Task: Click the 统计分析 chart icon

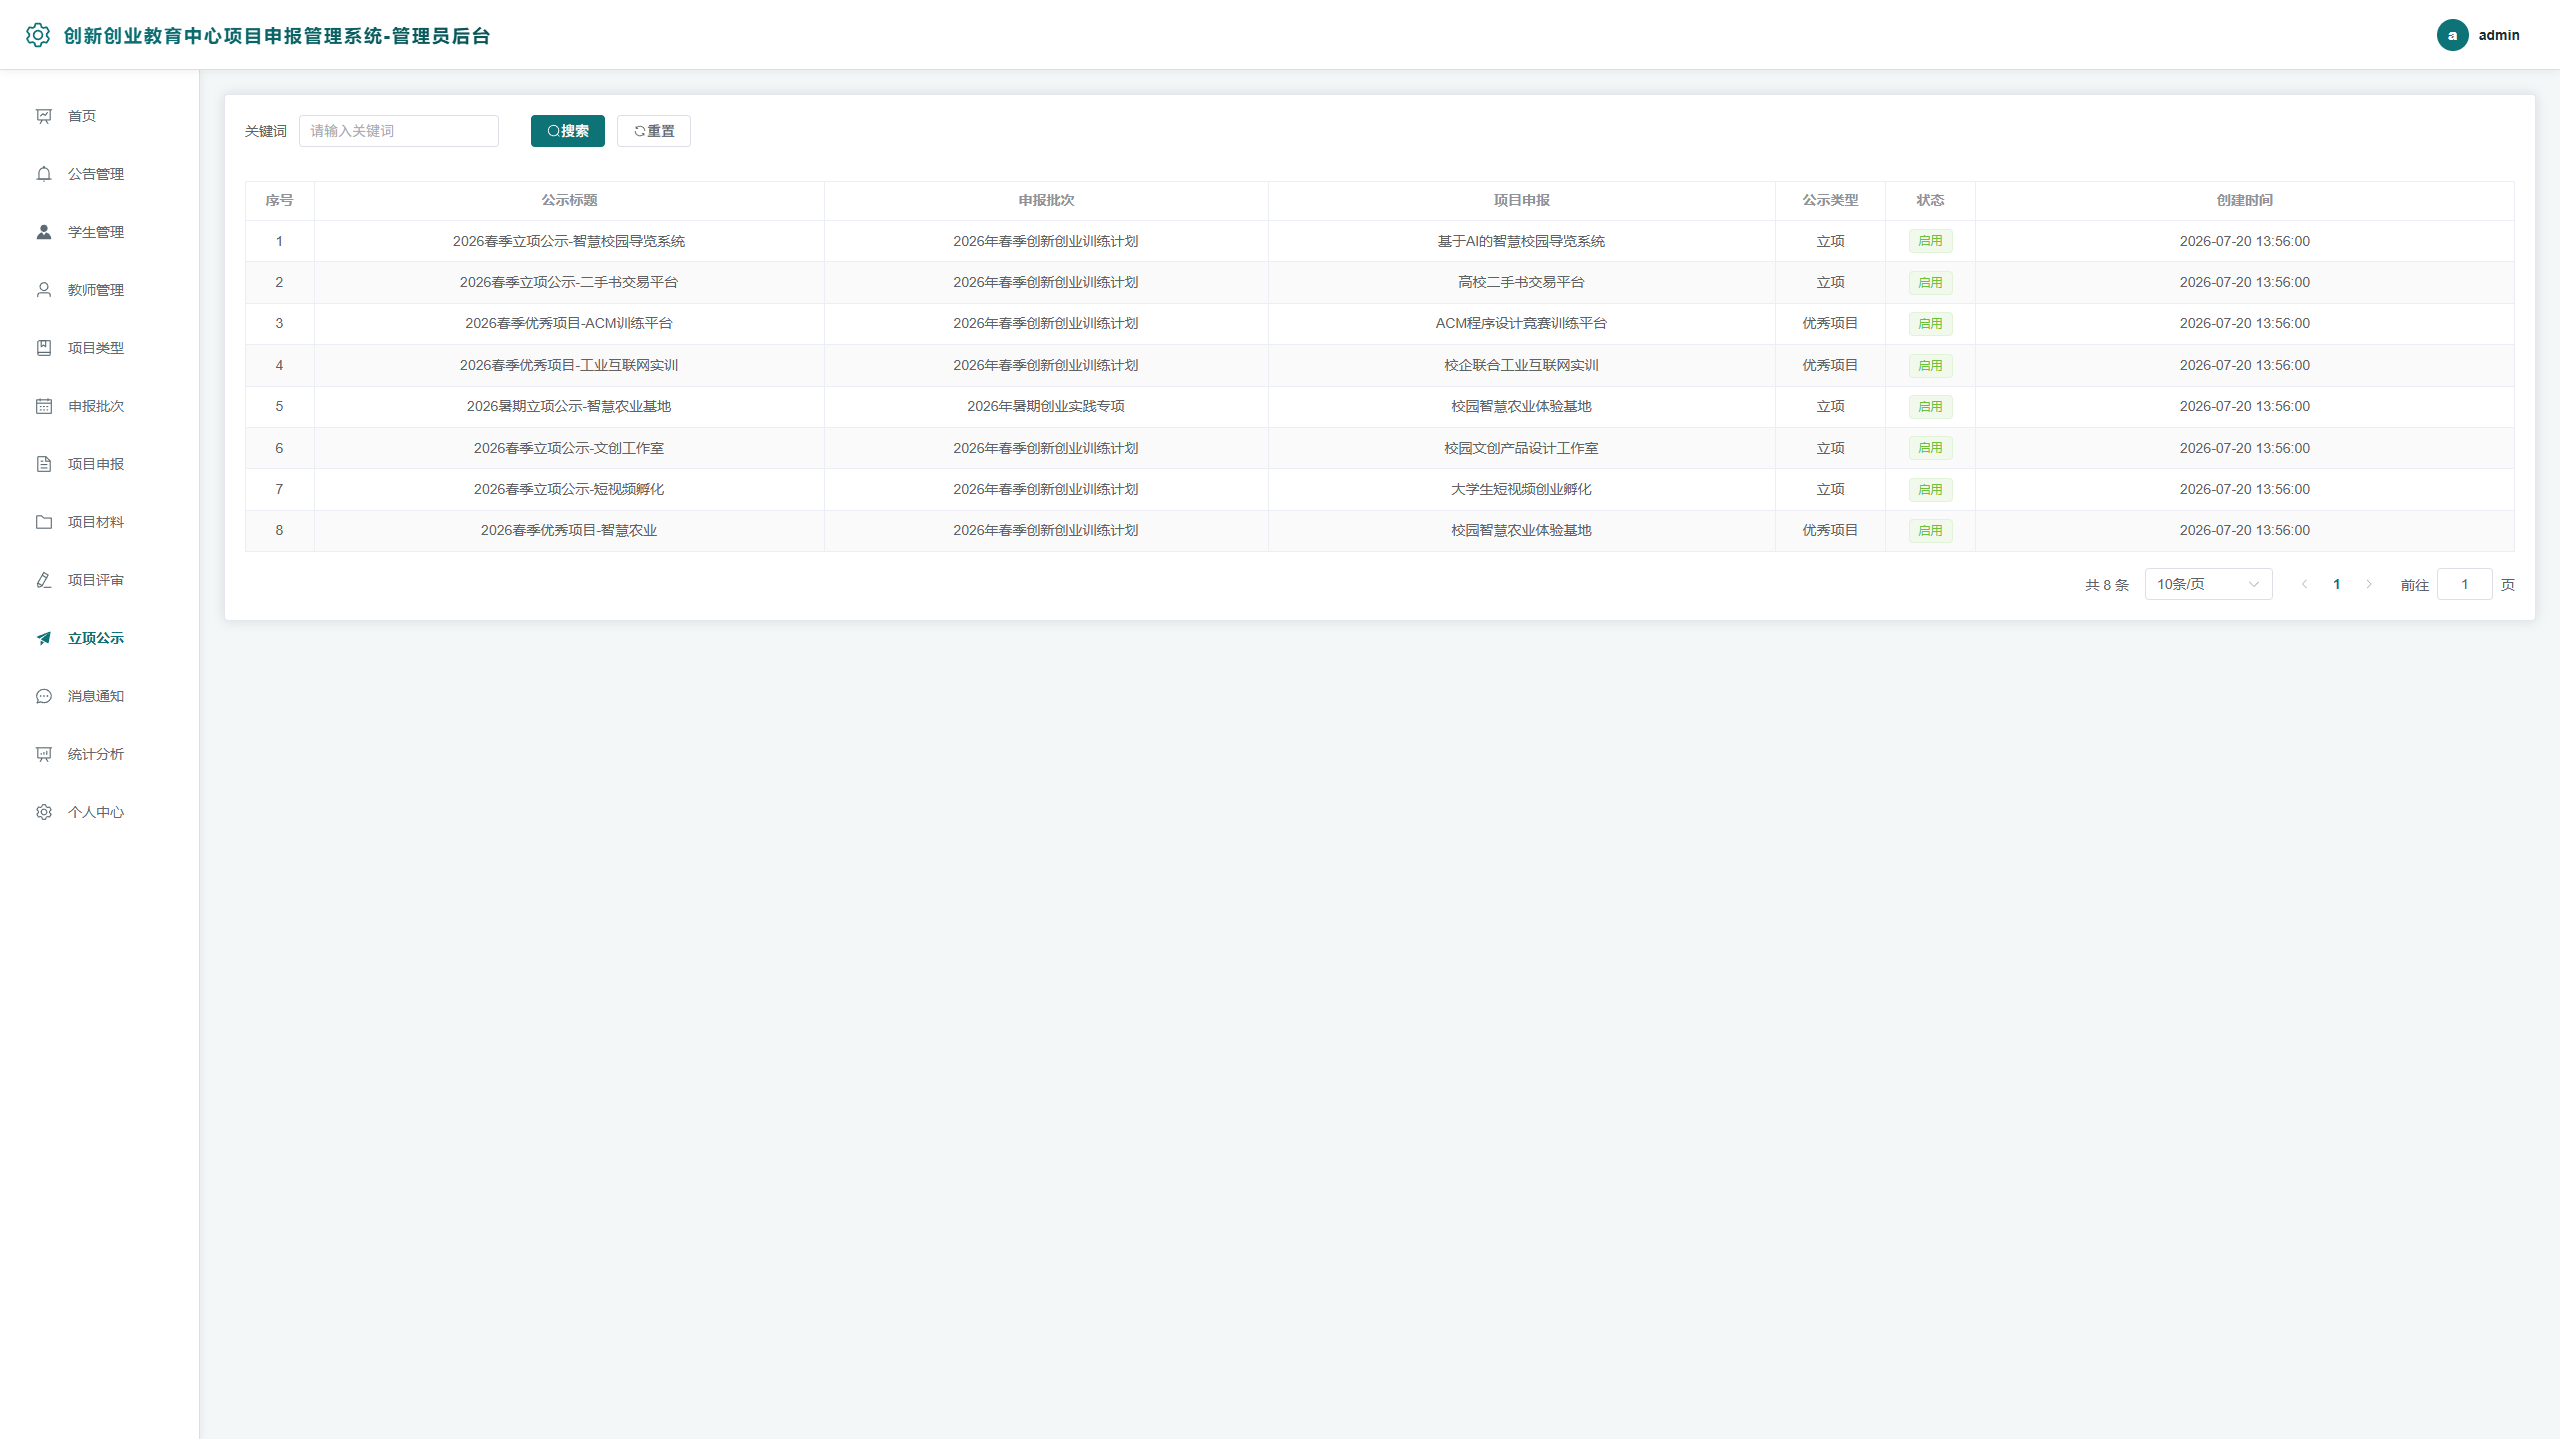Action: pos(44,754)
